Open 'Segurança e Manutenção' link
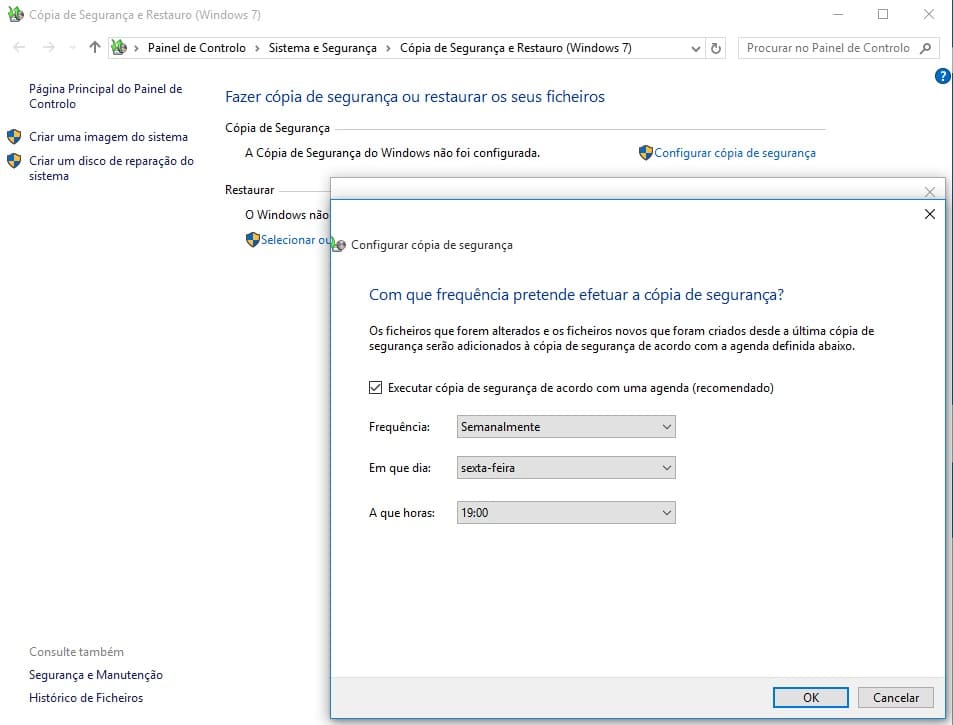The width and height of the screenshot is (953, 725). [x=96, y=675]
